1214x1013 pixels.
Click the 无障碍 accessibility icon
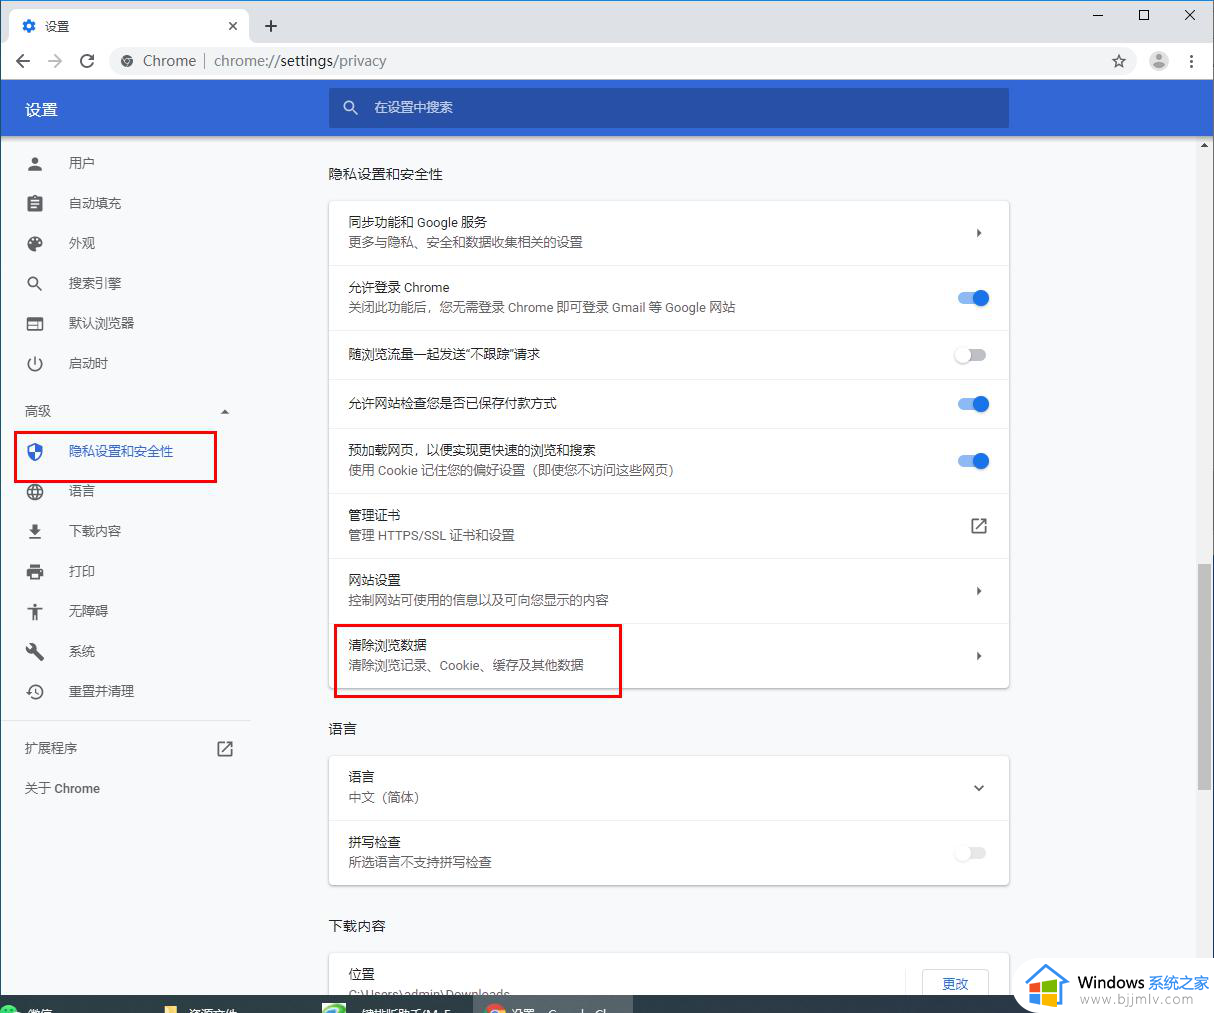click(35, 611)
